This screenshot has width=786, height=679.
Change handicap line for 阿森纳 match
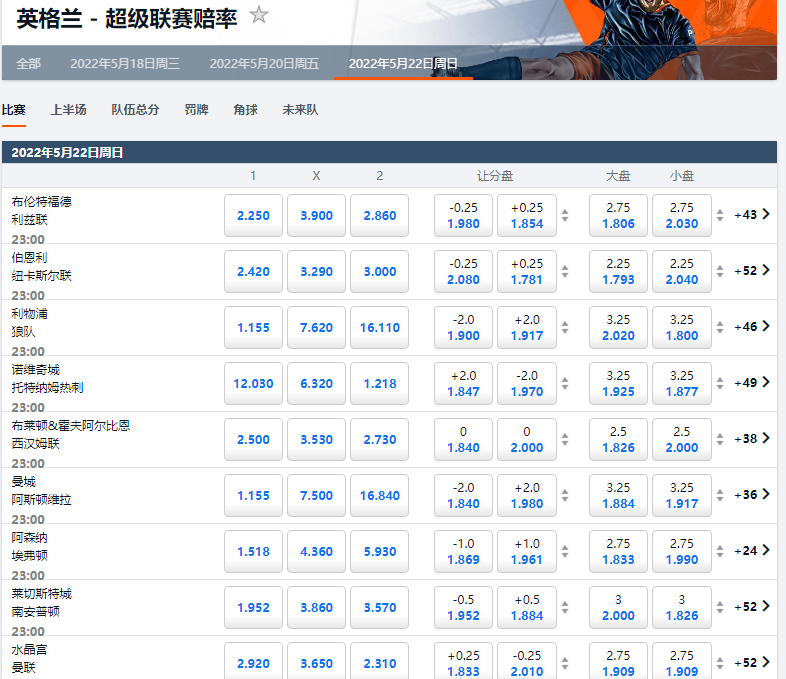(x=565, y=552)
